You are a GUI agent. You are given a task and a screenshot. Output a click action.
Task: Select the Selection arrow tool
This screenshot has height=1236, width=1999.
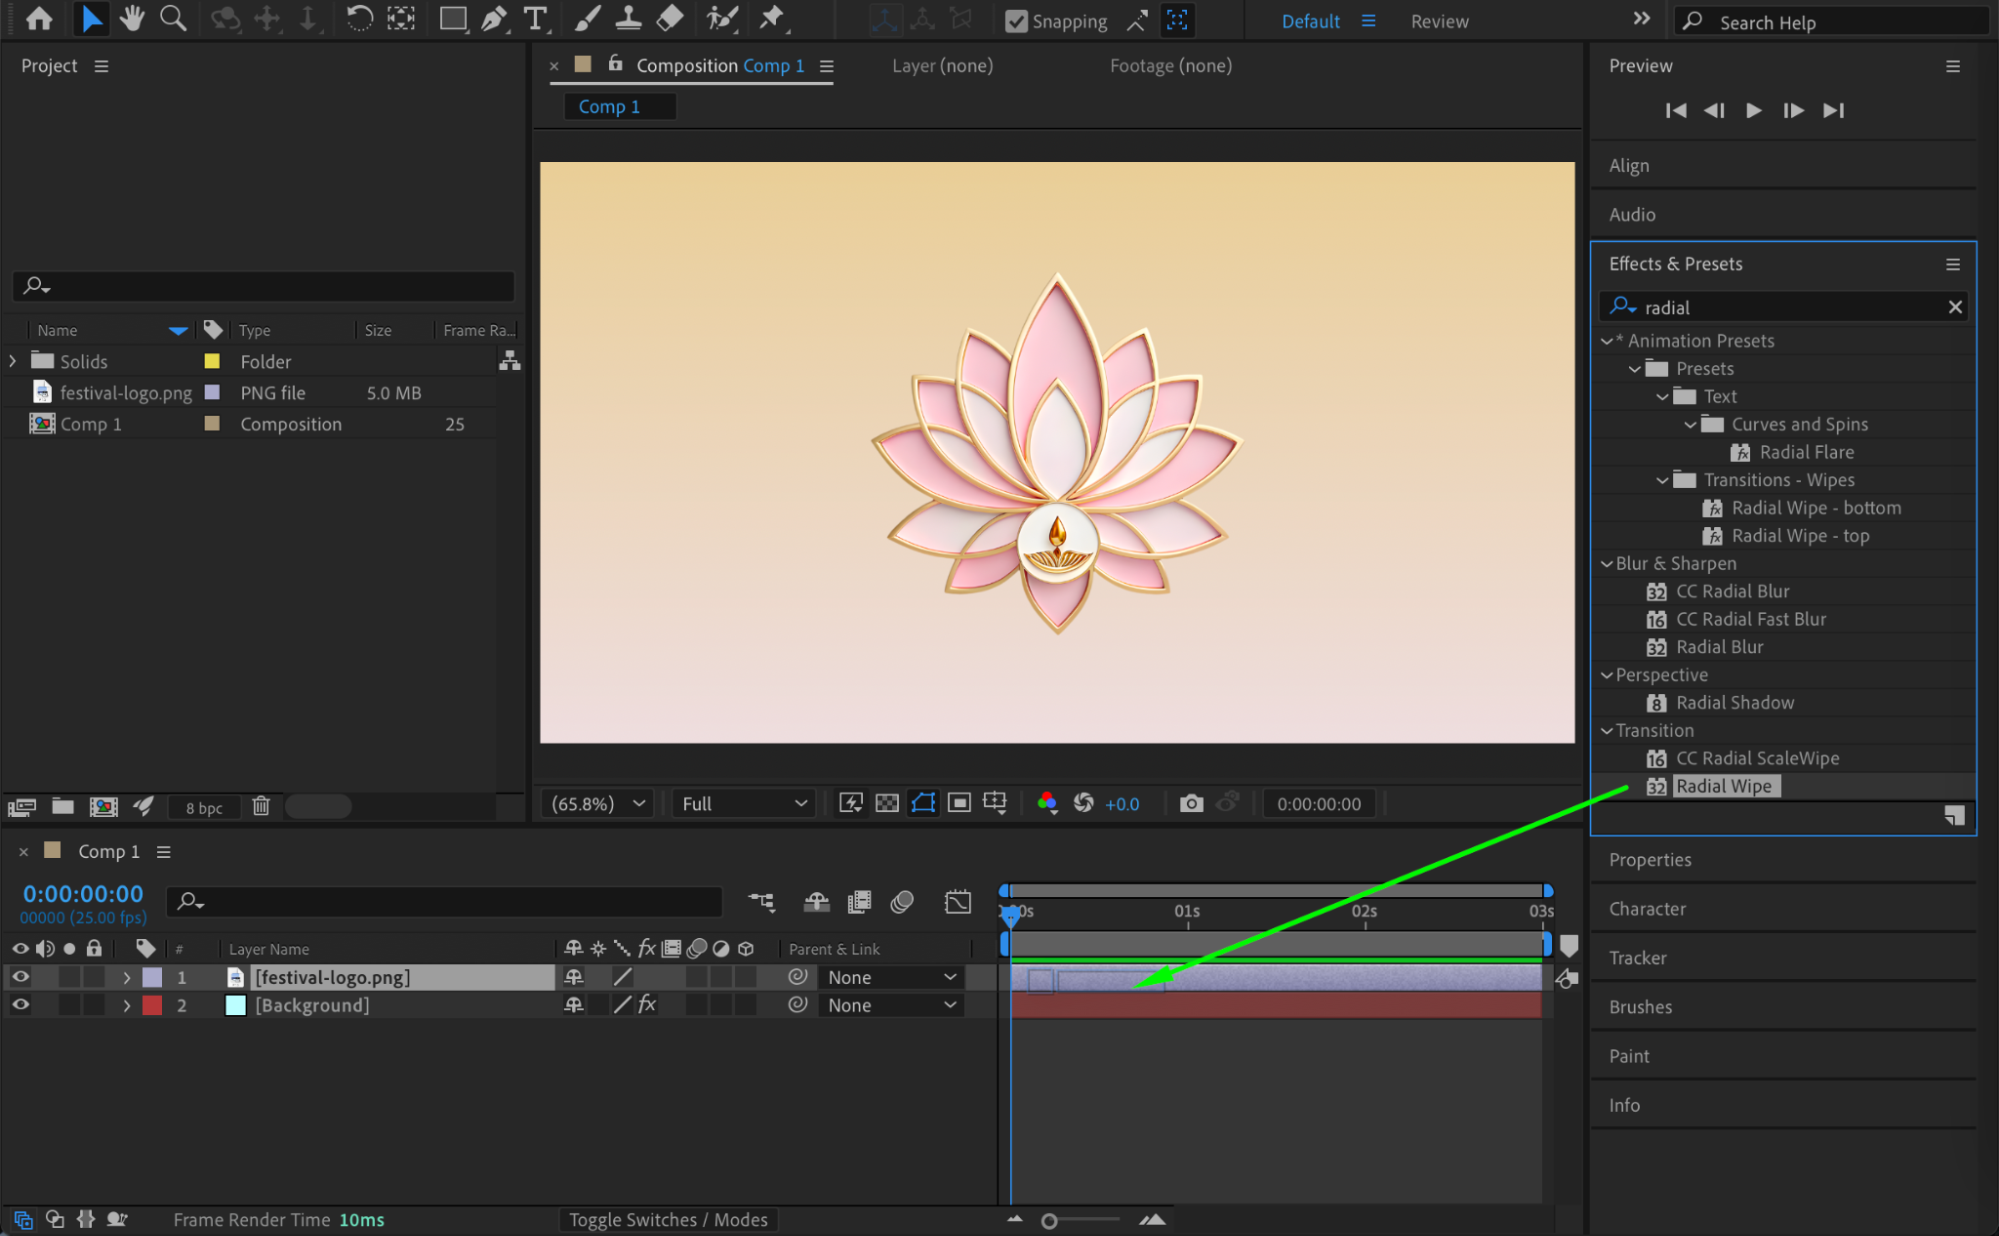91,19
